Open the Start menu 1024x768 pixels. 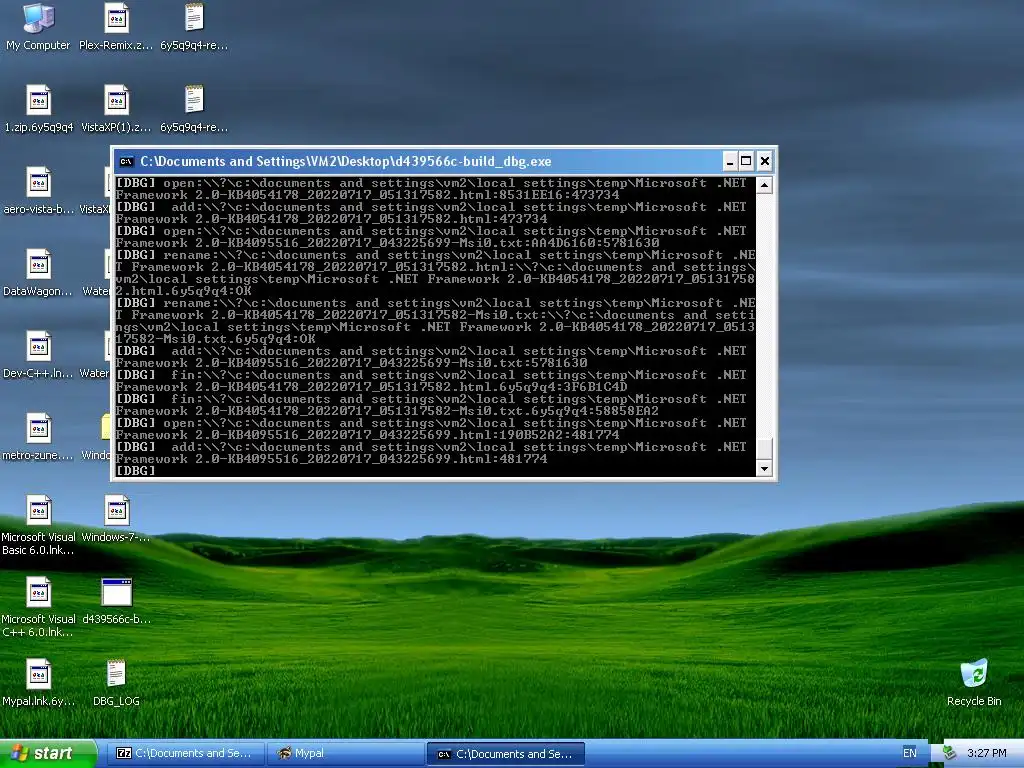pyautogui.click(x=48, y=754)
